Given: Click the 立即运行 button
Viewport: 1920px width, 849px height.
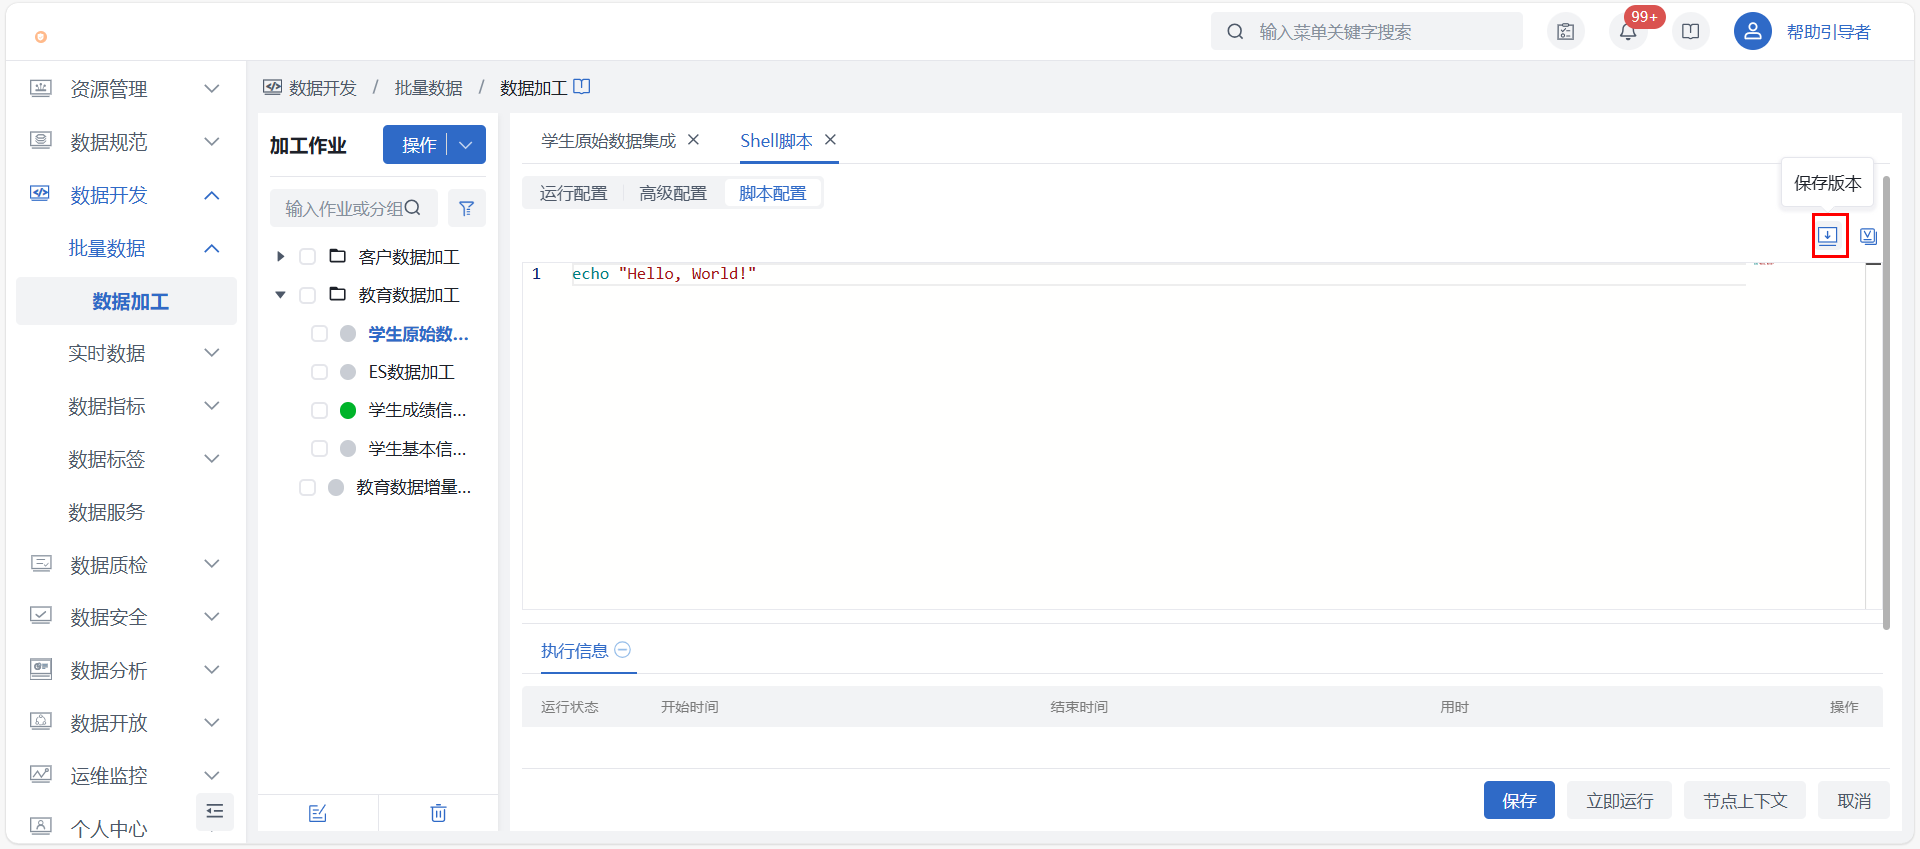Looking at the screenshot, I should click(1620, 800).
